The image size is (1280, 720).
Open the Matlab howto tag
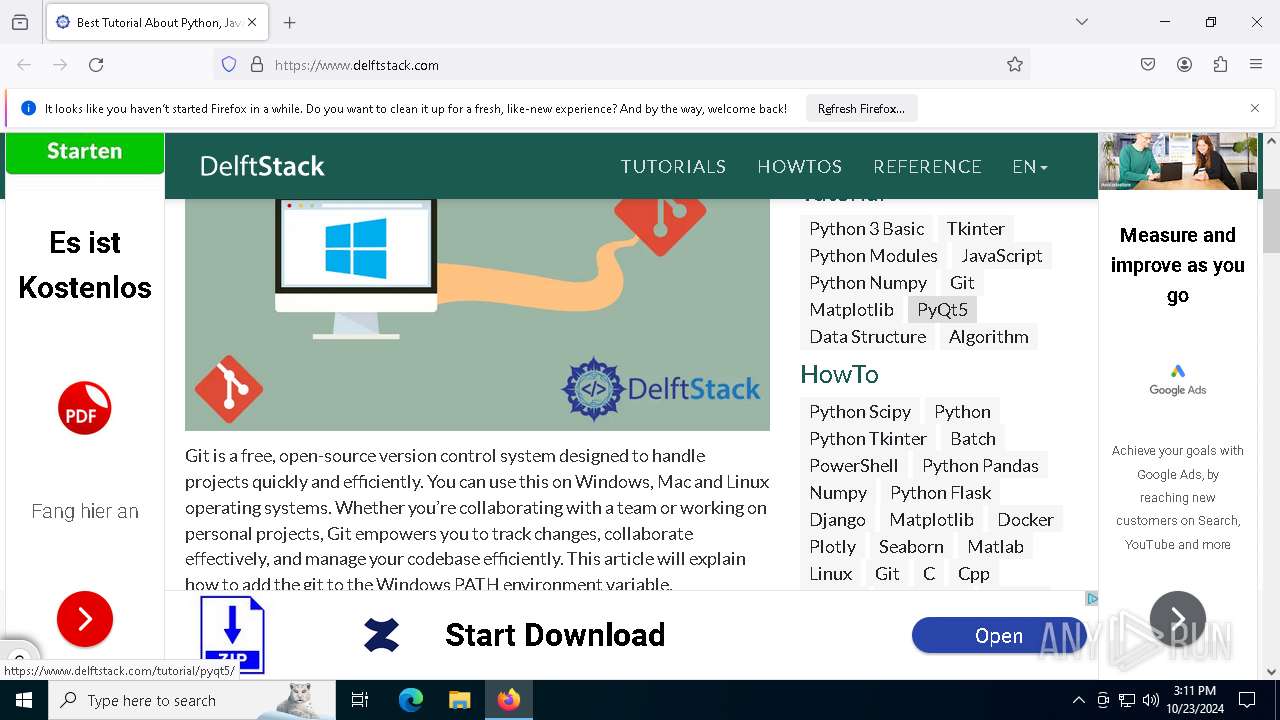click(996, 547)
